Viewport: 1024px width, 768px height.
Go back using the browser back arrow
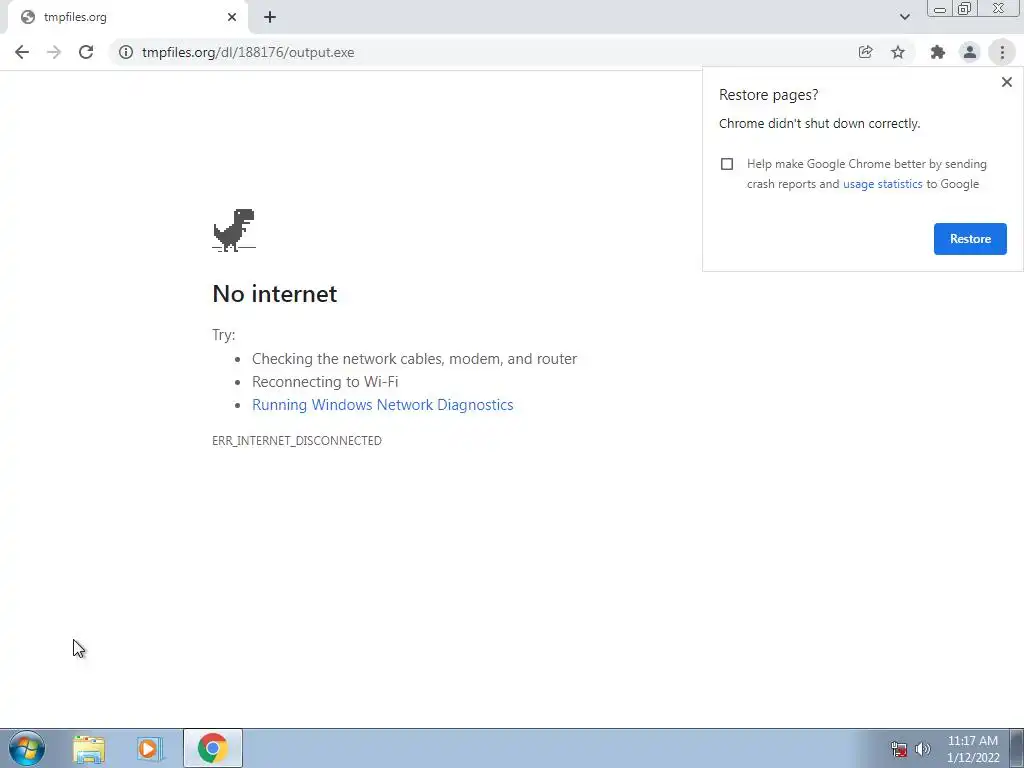point(22,52)
